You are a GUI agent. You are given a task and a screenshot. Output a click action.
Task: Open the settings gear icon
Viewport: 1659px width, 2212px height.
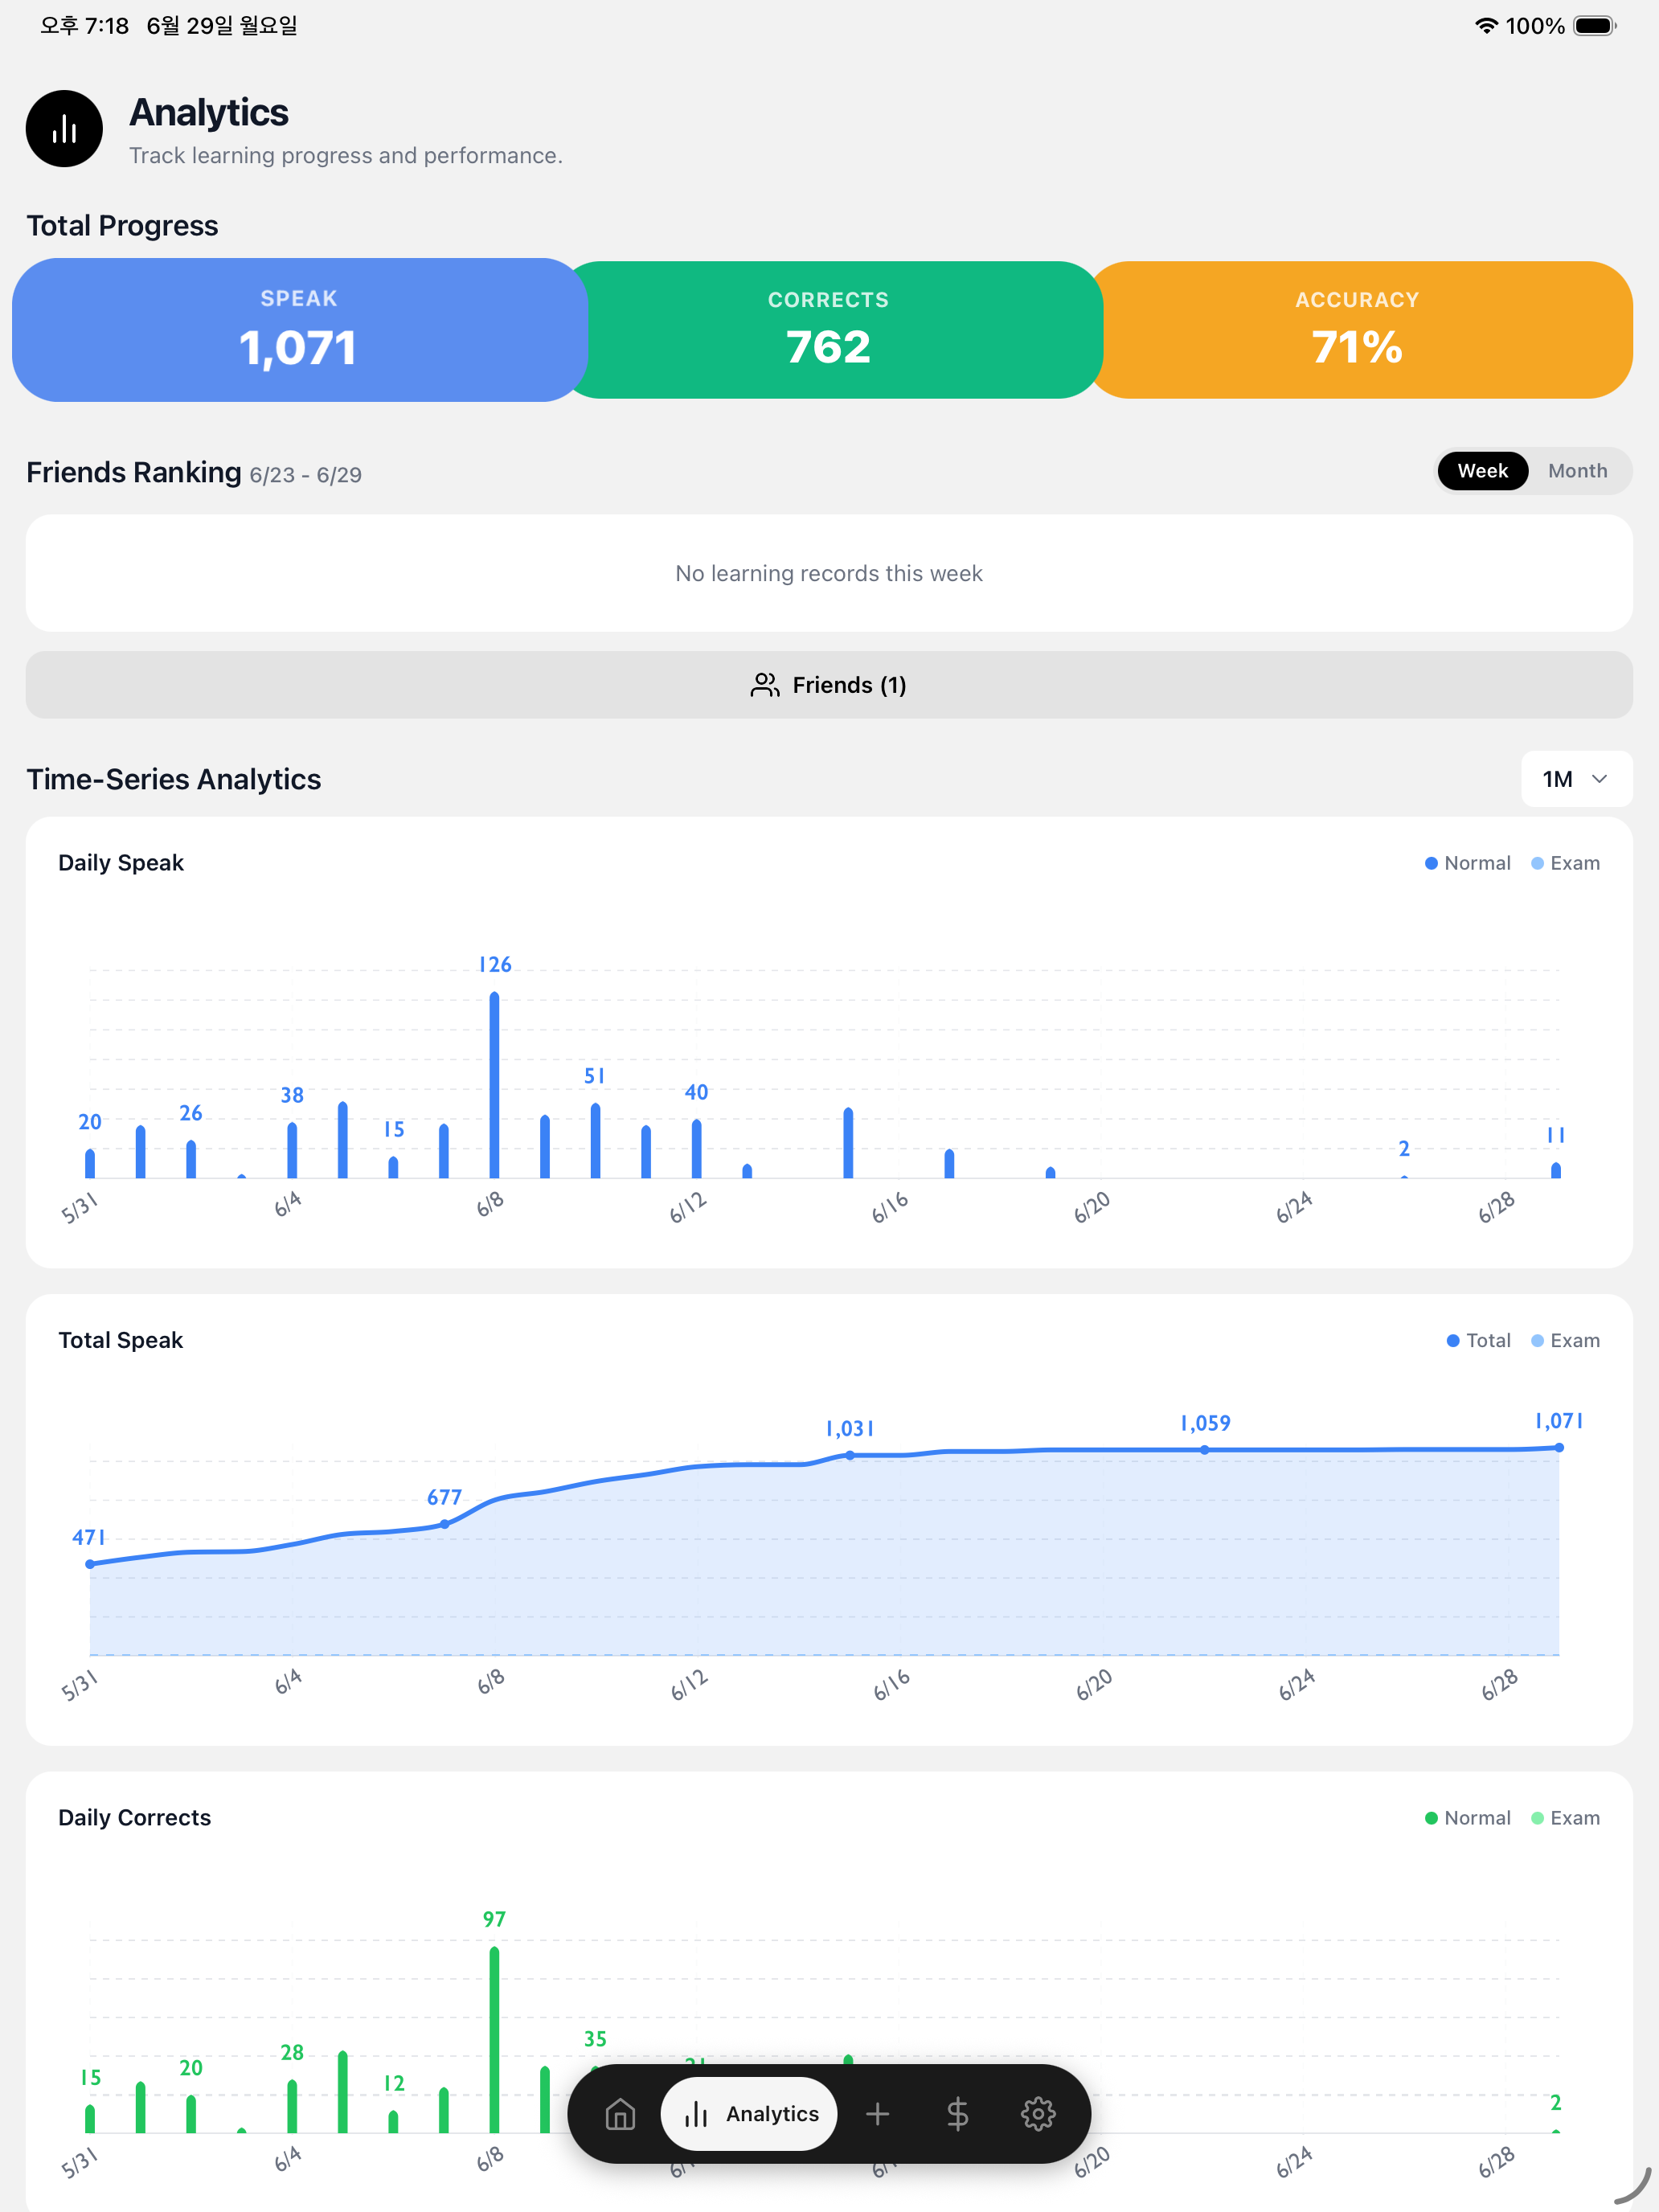point(1038,2113)
